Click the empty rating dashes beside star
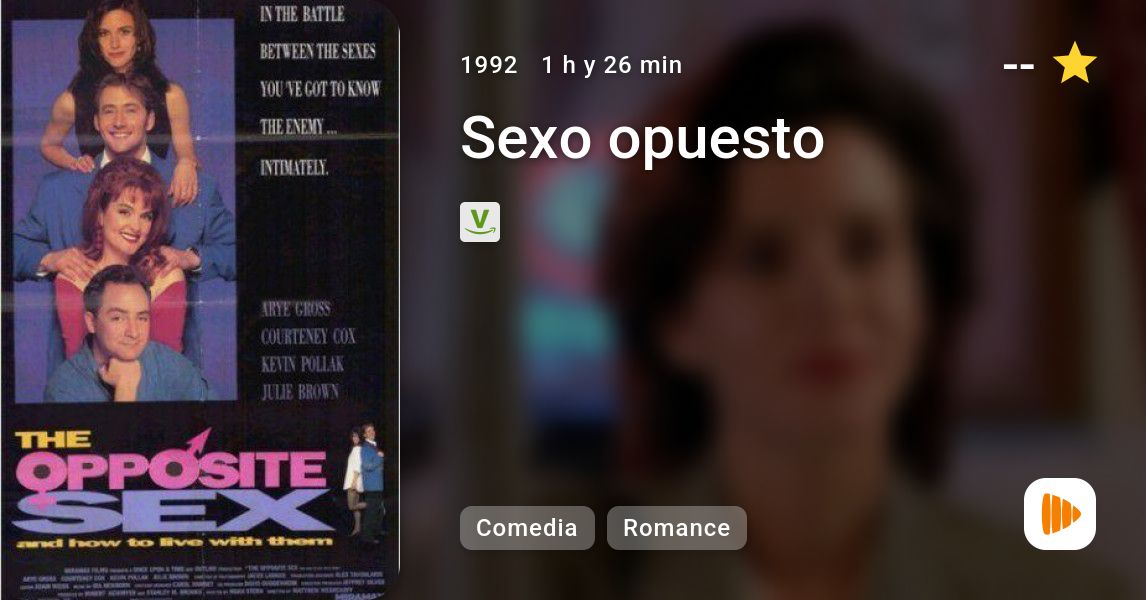Screen dimensions: 1146x600 (x=1018, y=67)
